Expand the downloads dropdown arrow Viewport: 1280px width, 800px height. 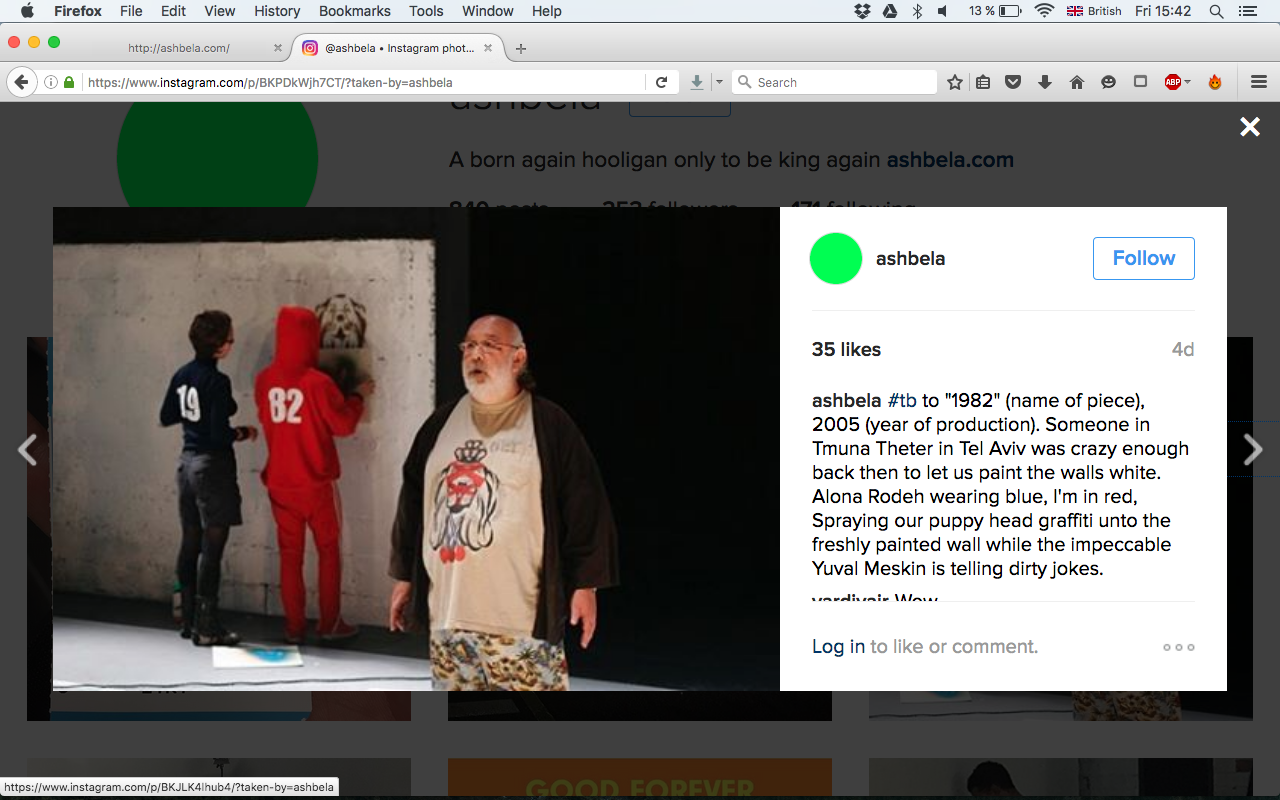pyautogui.click(x=718, y=82)
